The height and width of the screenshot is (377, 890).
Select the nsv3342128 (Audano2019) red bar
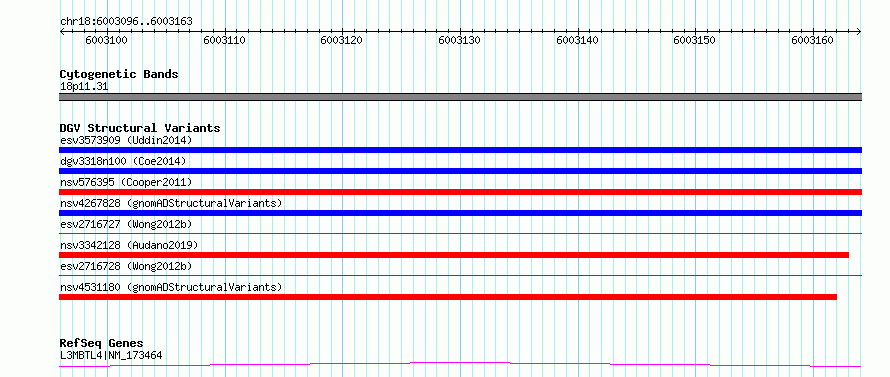454,255
